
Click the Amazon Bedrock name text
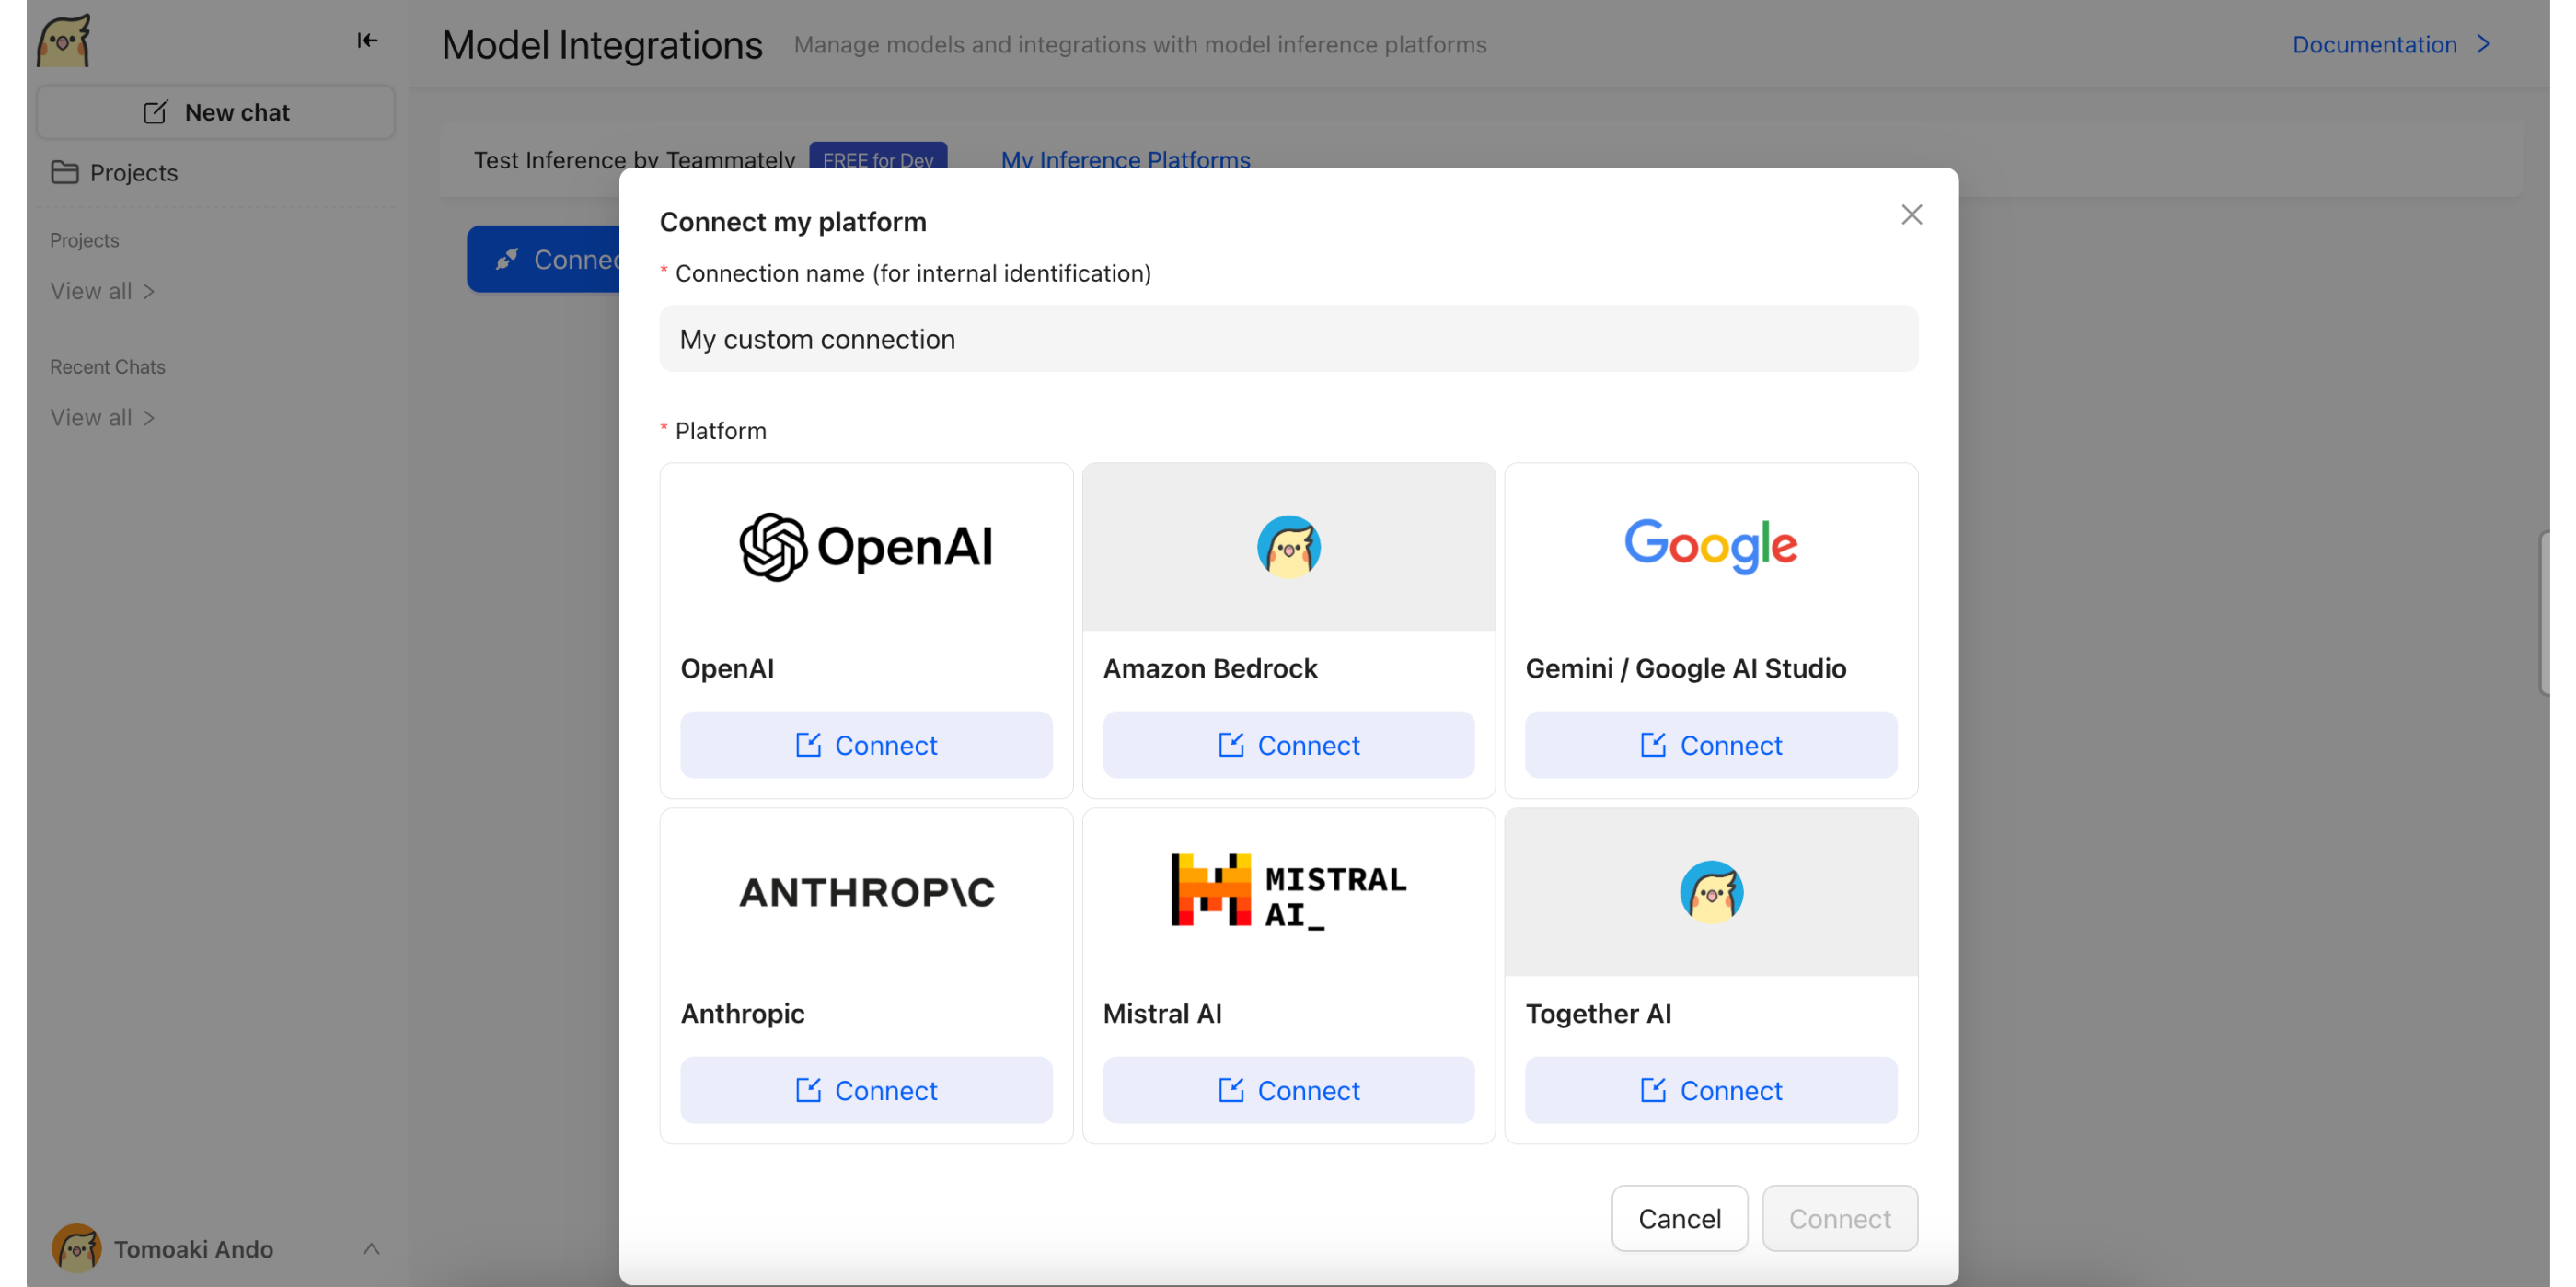click(x=1210, y=668)
